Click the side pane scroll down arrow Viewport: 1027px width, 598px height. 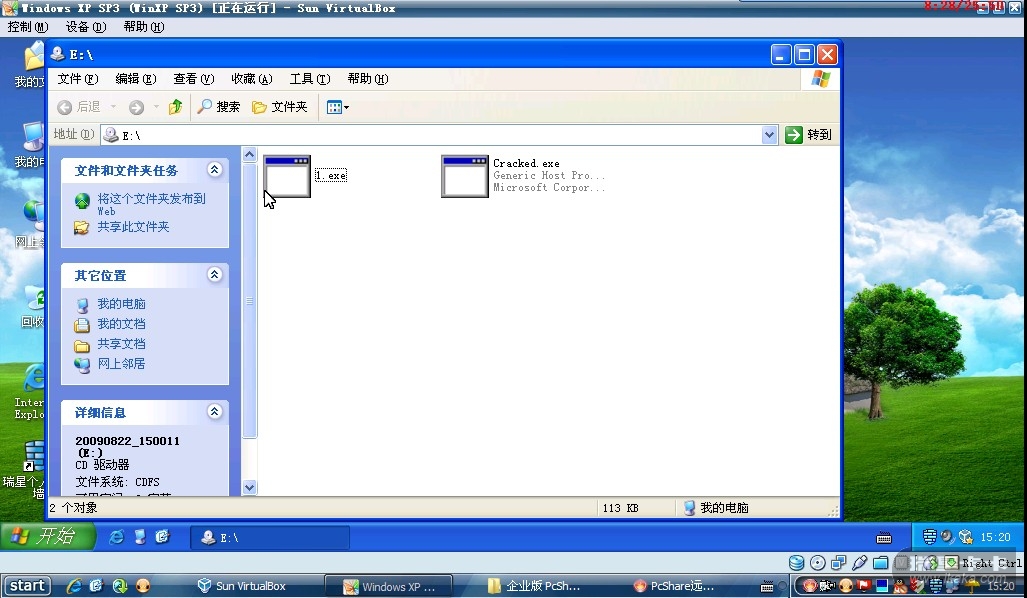coord(250,487)
